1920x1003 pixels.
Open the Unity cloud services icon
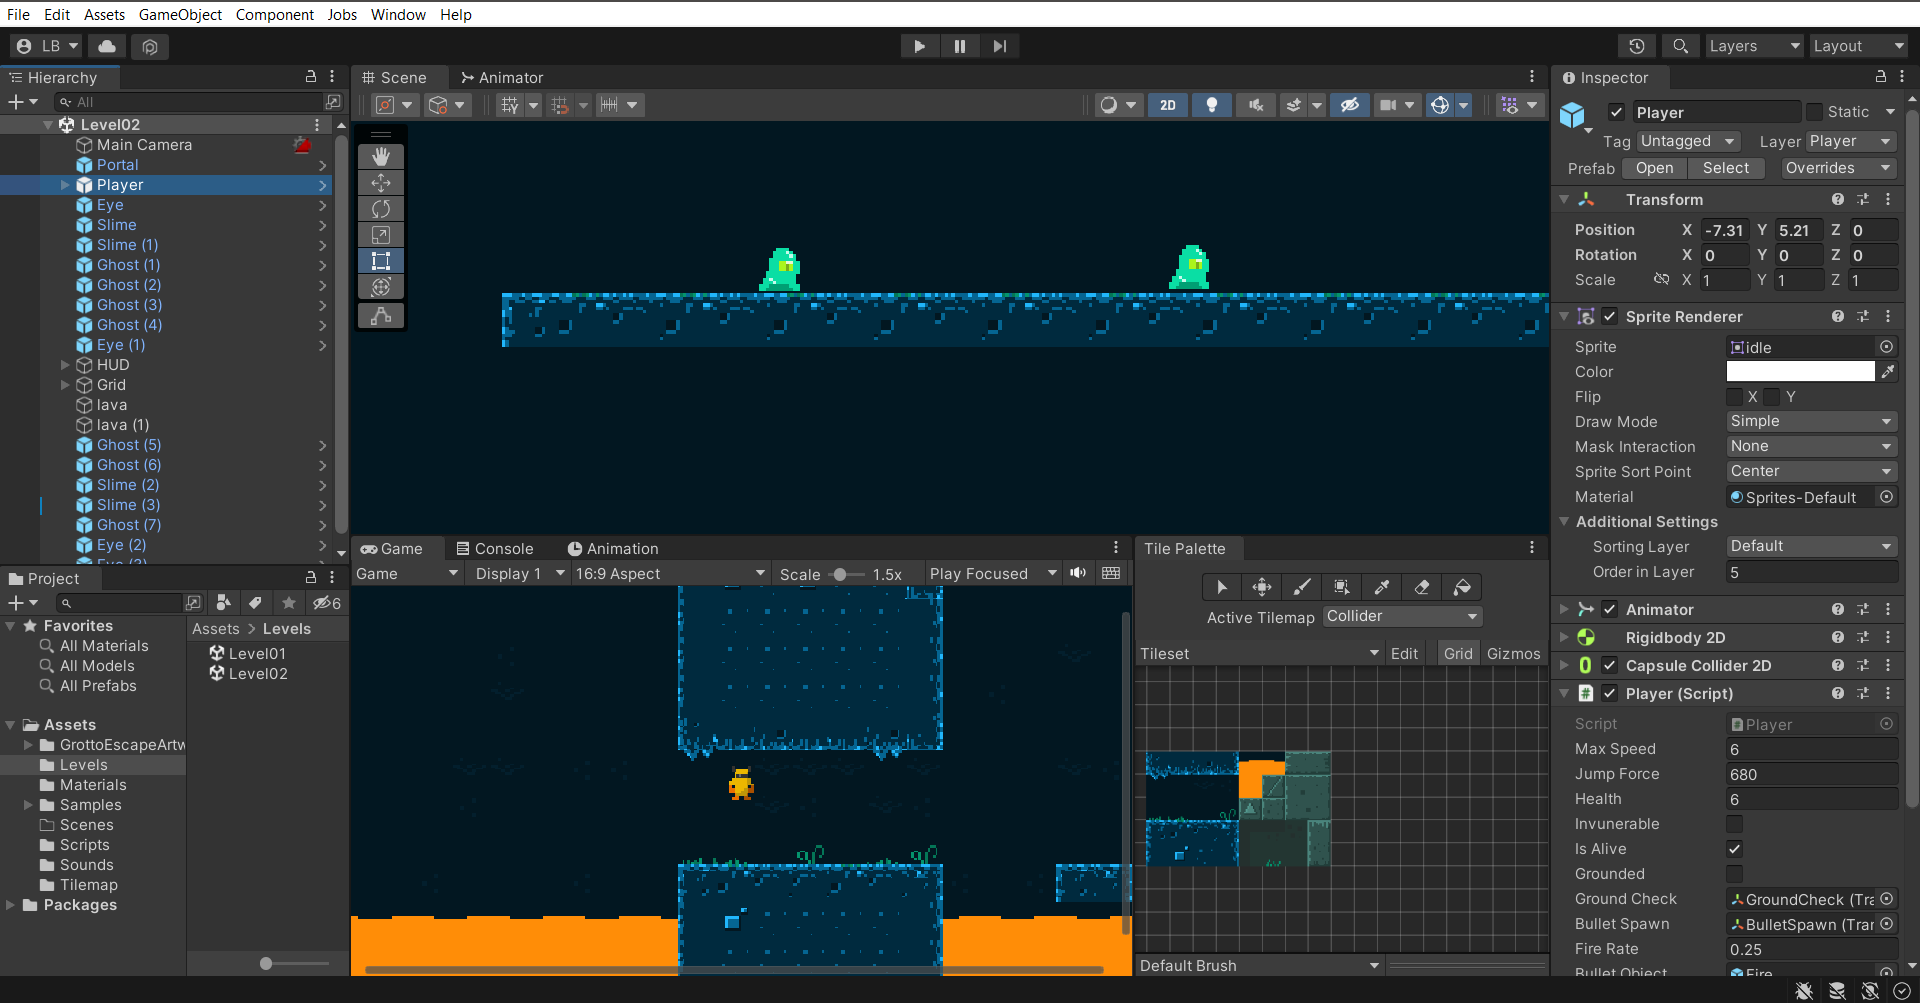point(106,46)
